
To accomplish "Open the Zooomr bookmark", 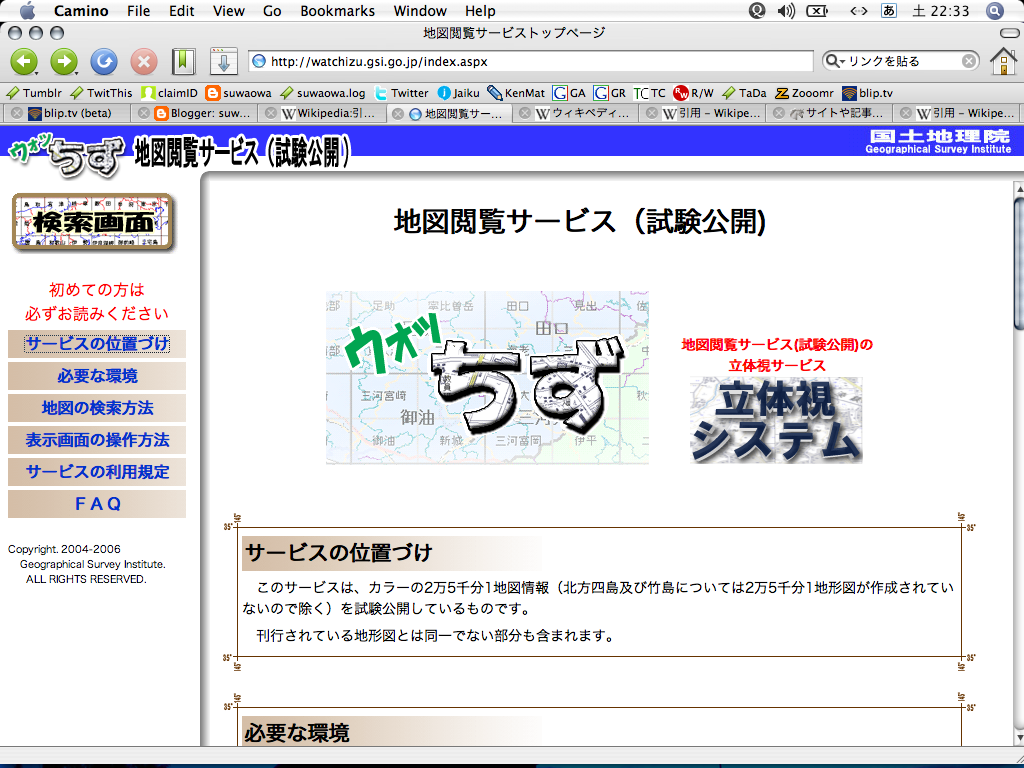I will click(805, 93).
